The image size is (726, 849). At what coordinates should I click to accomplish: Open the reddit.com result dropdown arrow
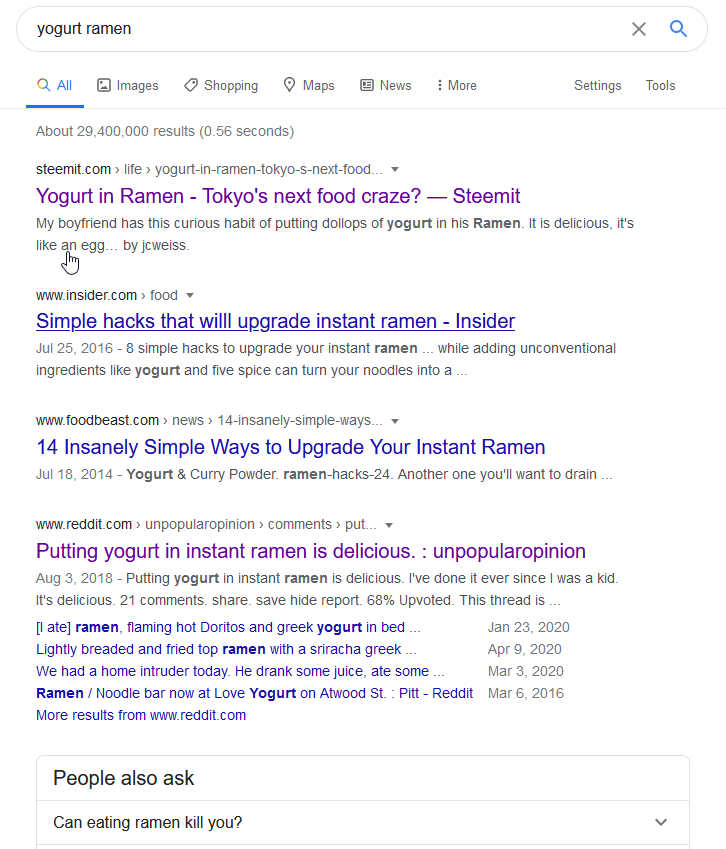[x=389, y=525]
